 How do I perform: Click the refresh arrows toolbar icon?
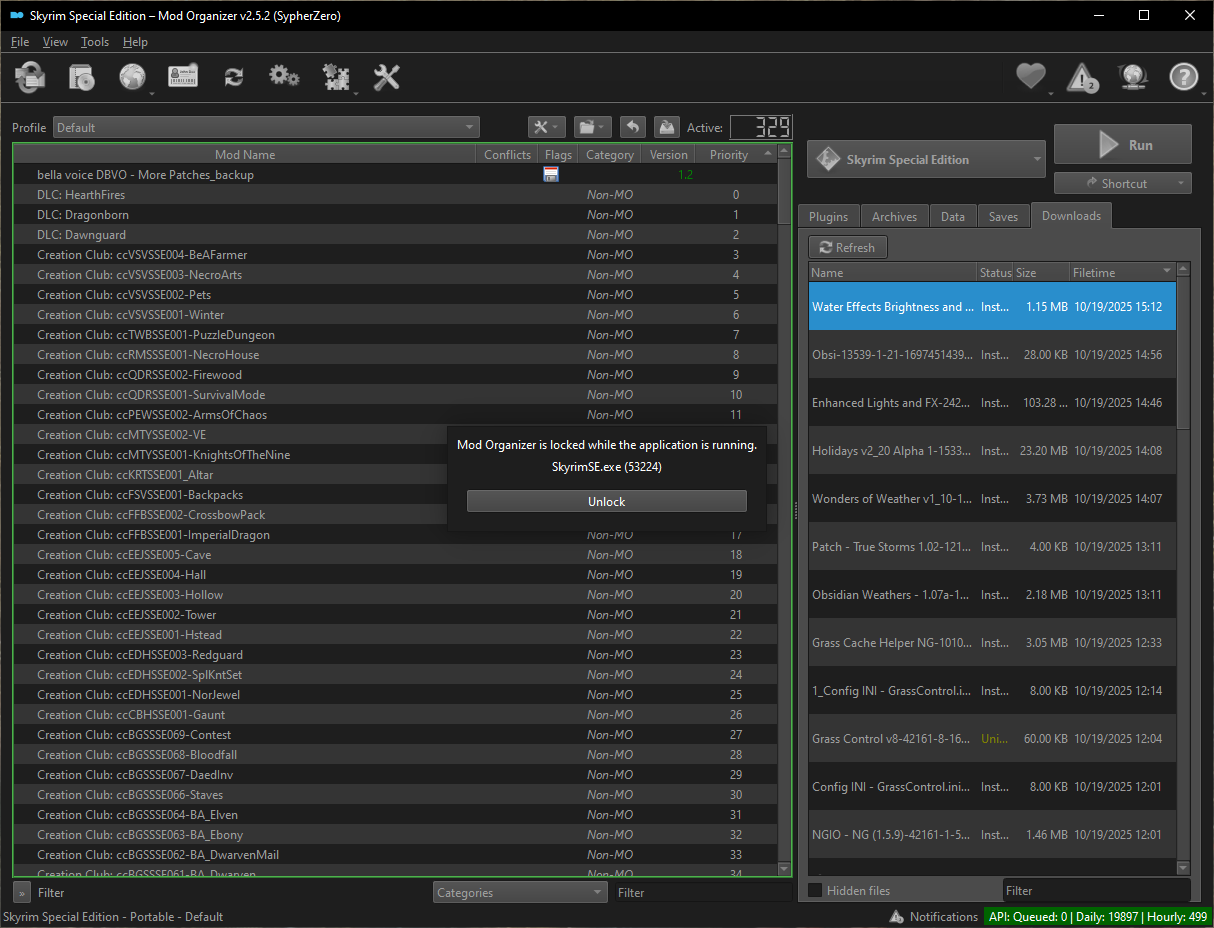coord(234,77)
